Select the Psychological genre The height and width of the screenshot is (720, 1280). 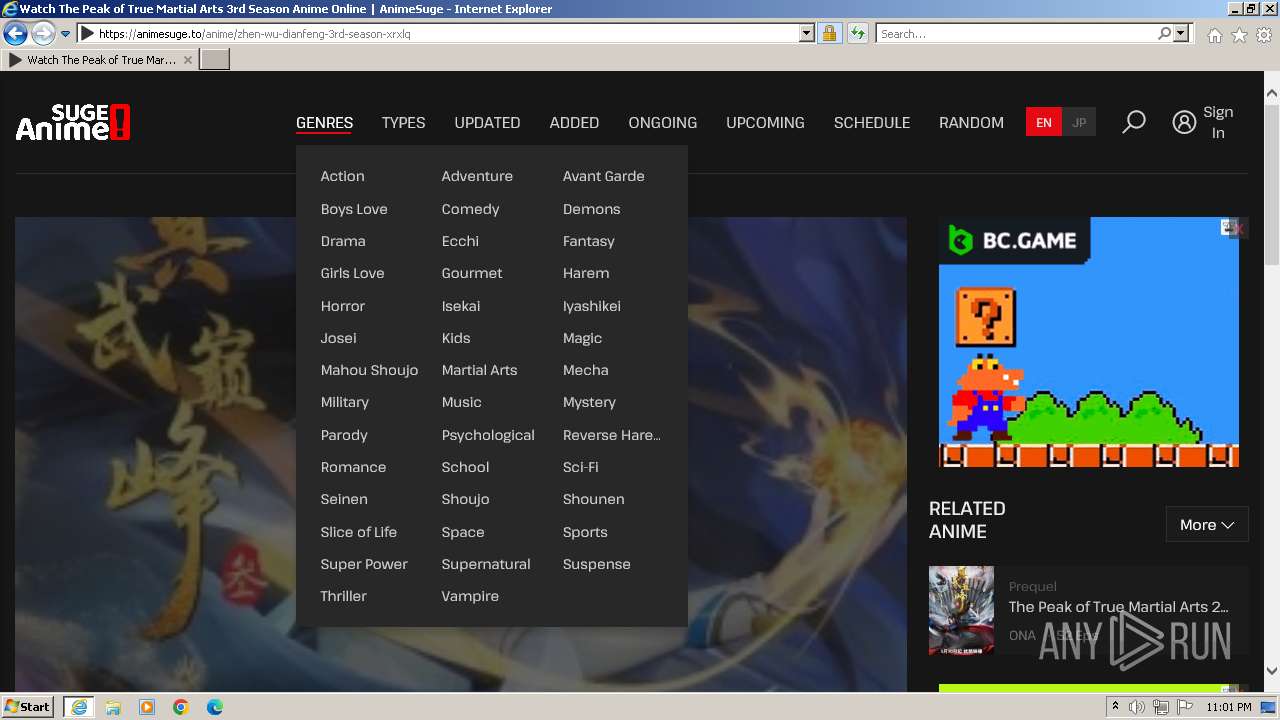pyautogui.click(x=488, y=435)
